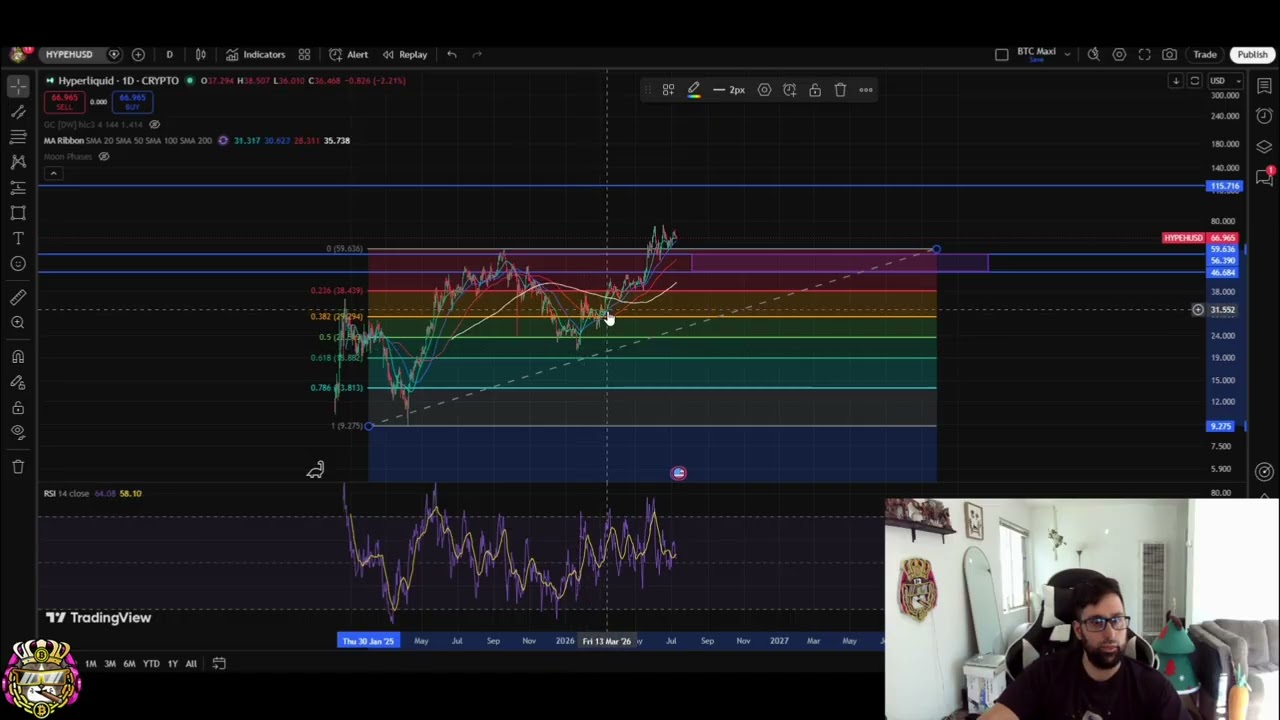Click the 66.965 SELL button

(x=64, y=101)
